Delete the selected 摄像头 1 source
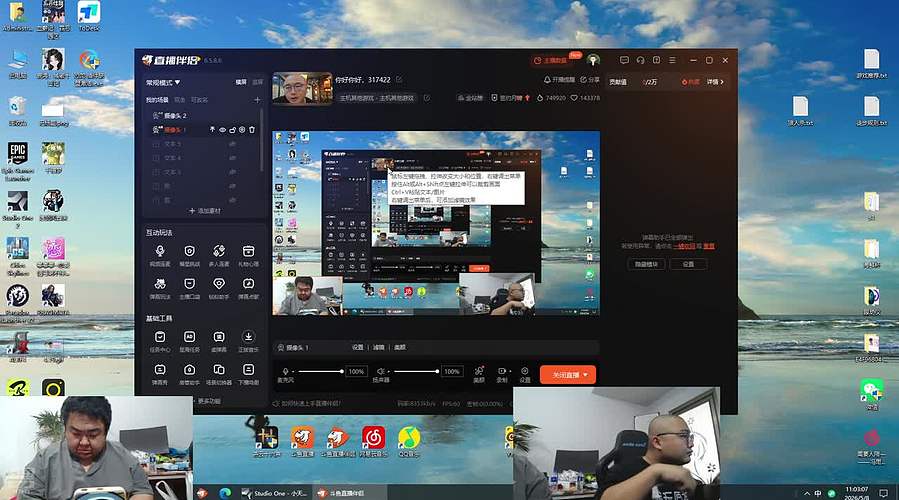Viewport: 899px width, 500px height. [x=252, y=130]
